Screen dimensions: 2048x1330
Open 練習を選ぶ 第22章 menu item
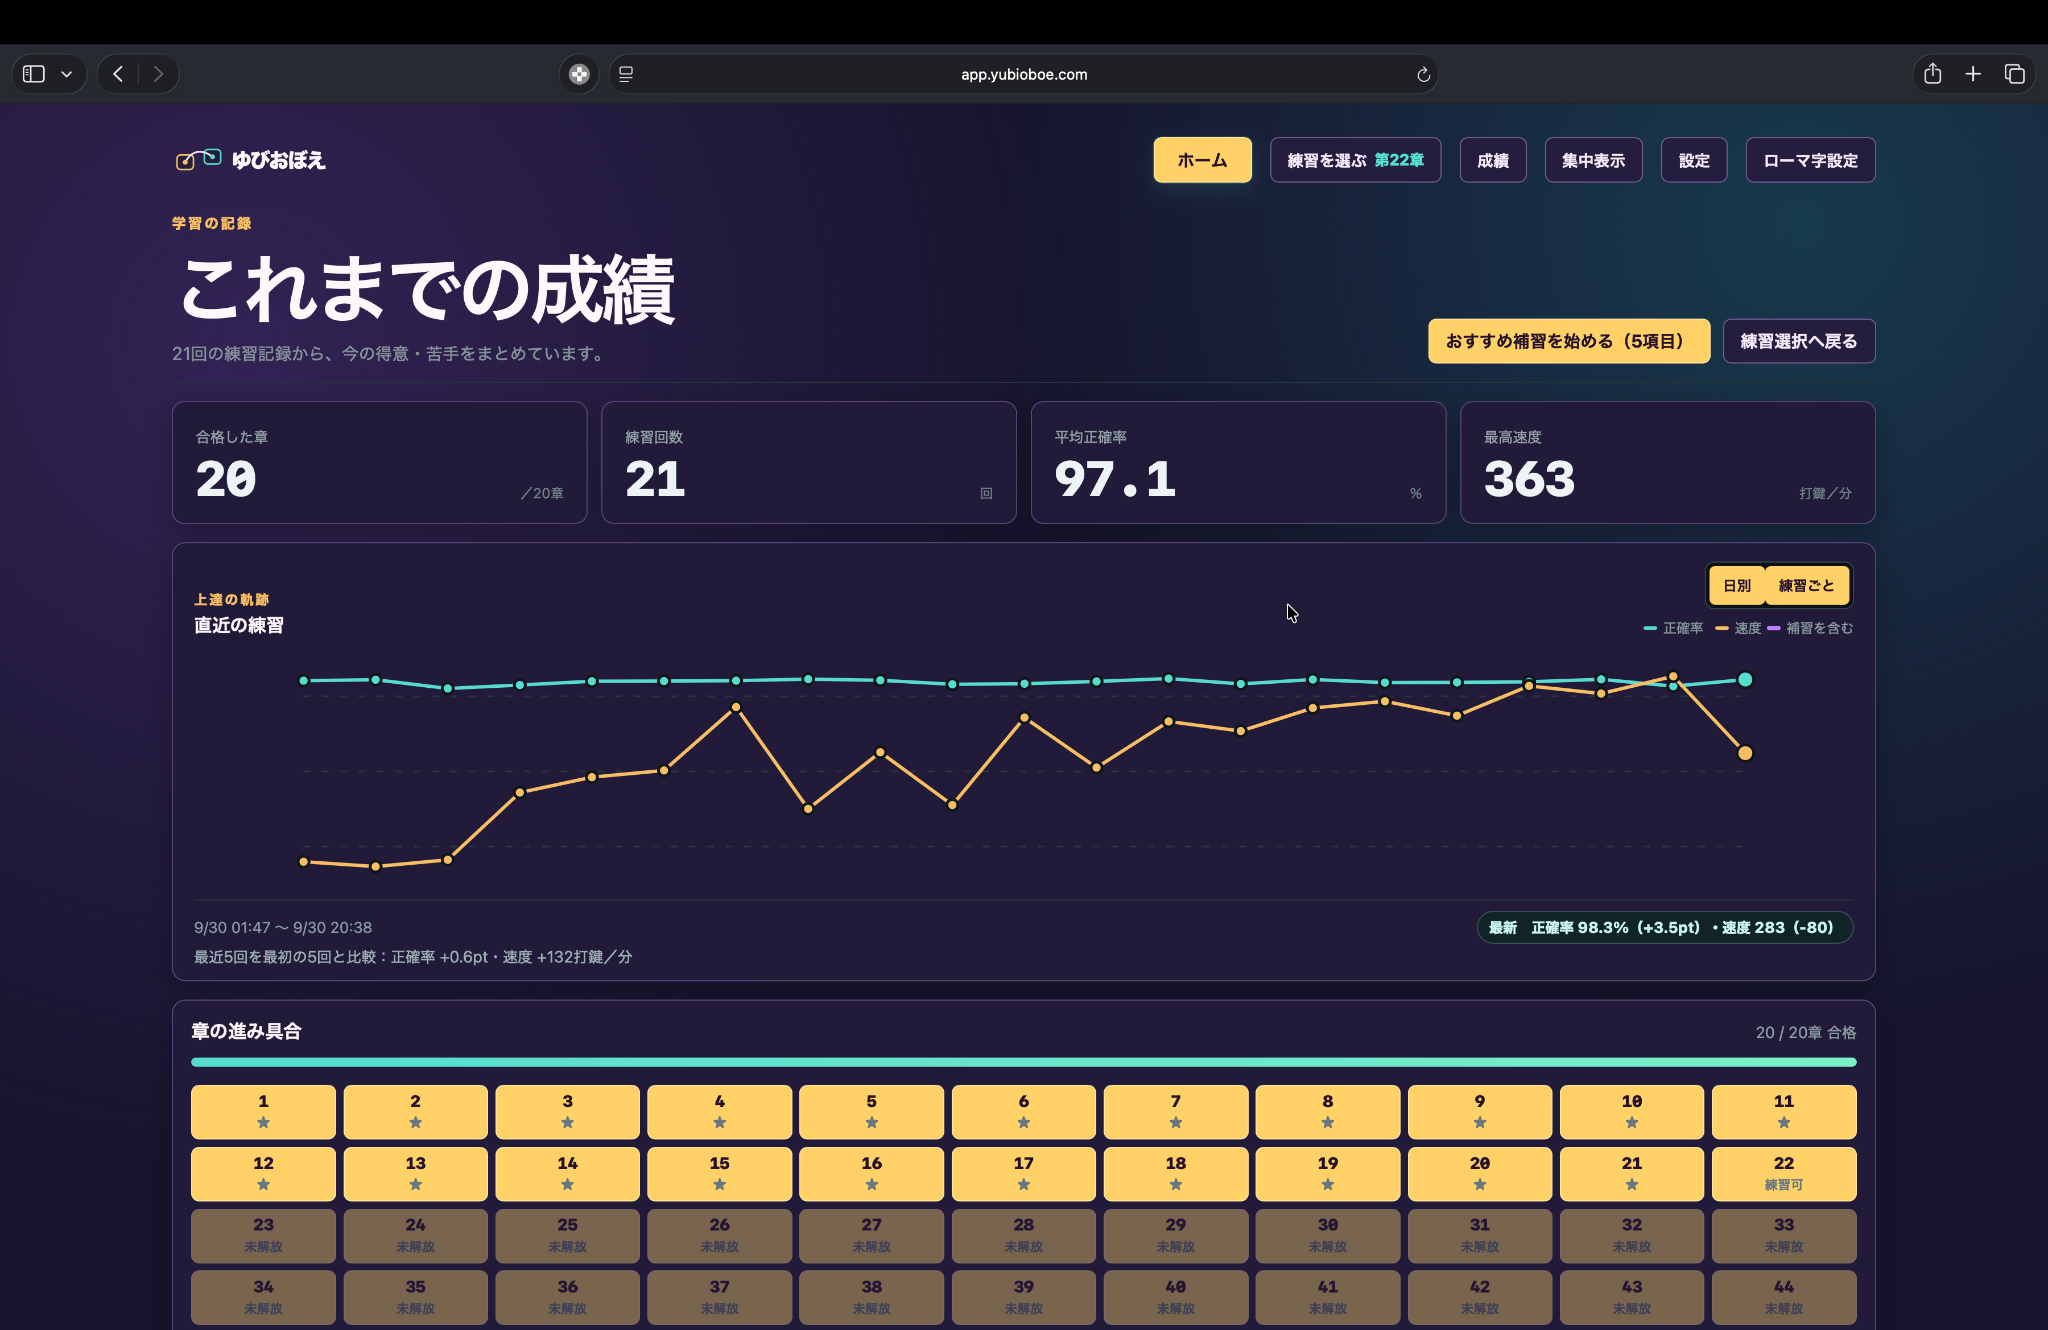[1355, 160]
